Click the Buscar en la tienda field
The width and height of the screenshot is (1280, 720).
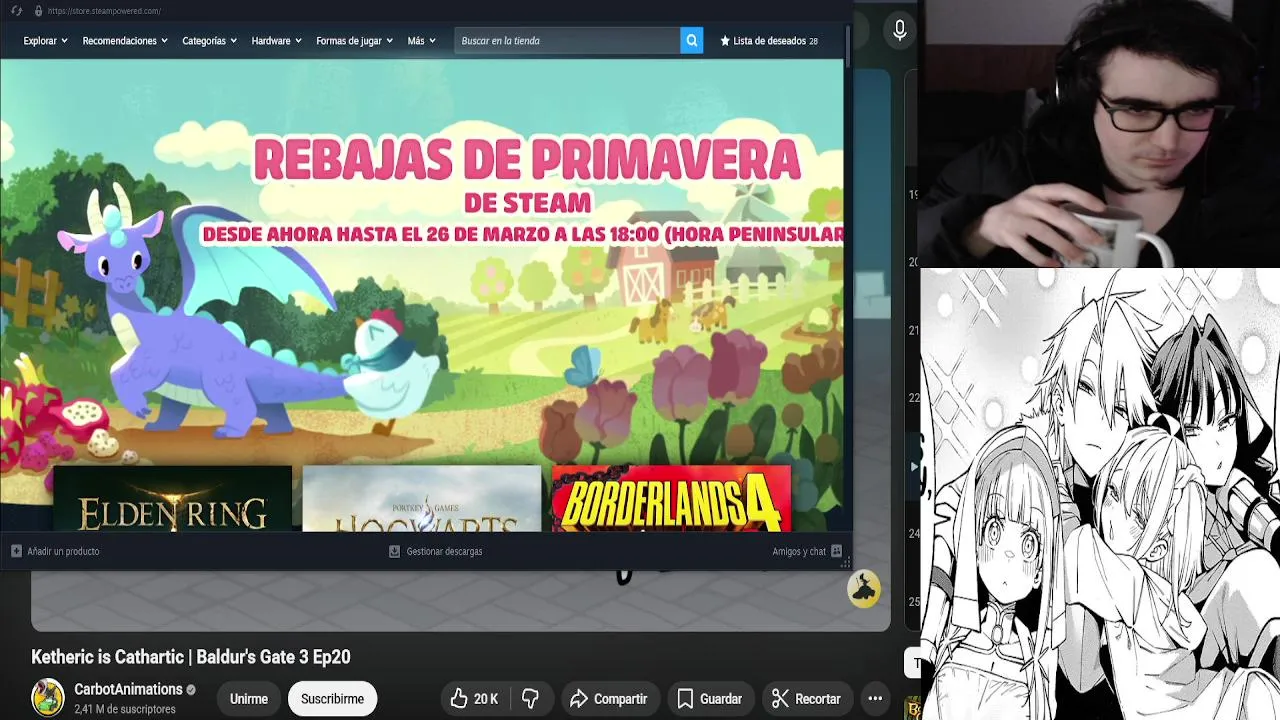[x=567, y=41]
